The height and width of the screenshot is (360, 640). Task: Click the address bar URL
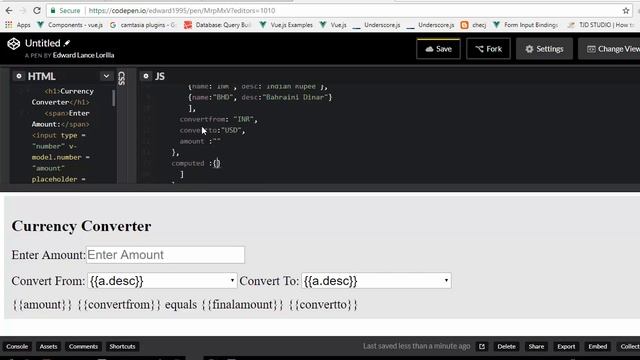[182, 11]
